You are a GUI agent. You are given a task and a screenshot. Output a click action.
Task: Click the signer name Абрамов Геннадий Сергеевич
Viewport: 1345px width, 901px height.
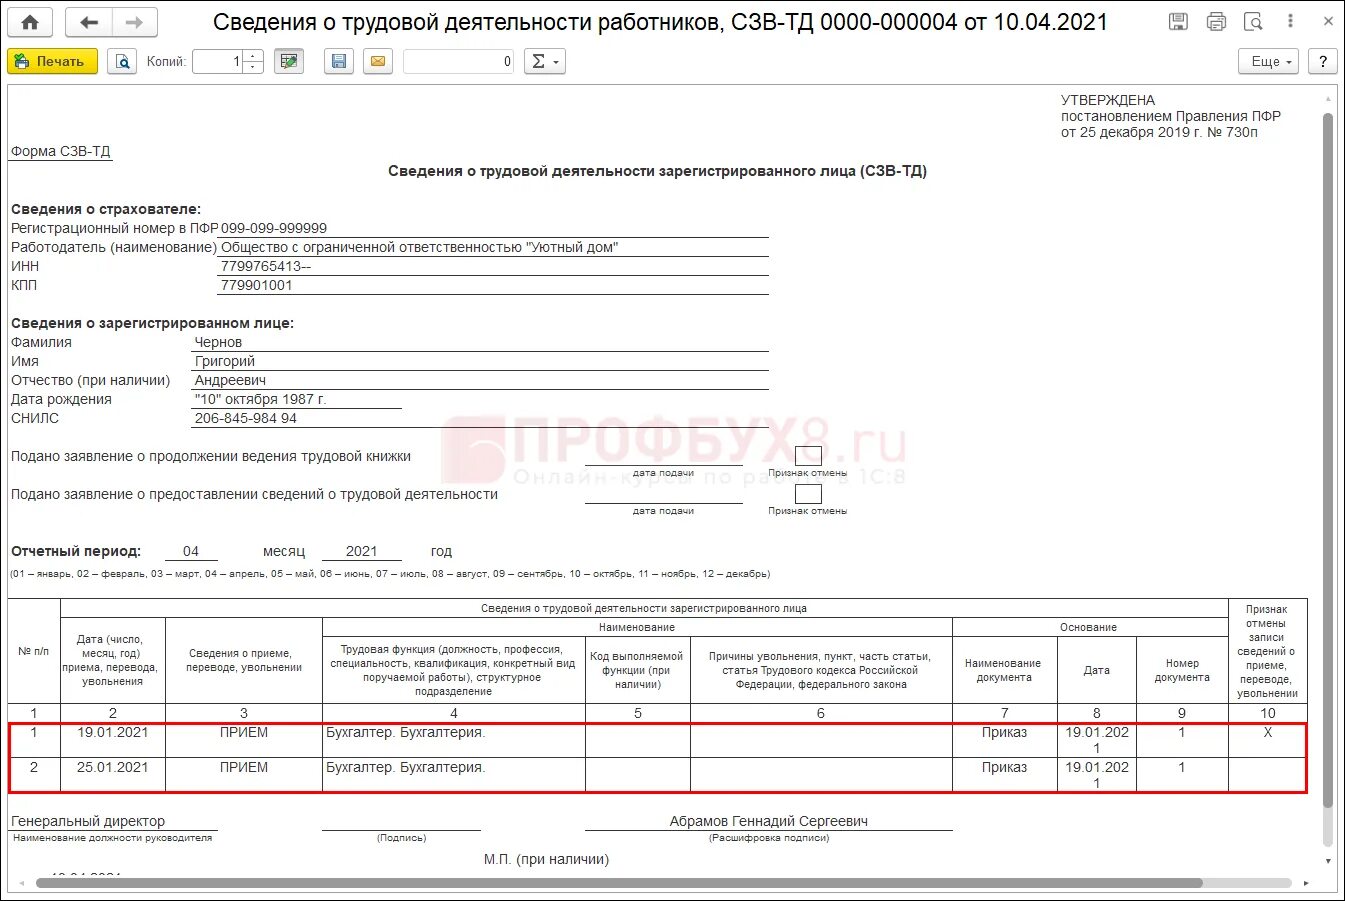769,821
